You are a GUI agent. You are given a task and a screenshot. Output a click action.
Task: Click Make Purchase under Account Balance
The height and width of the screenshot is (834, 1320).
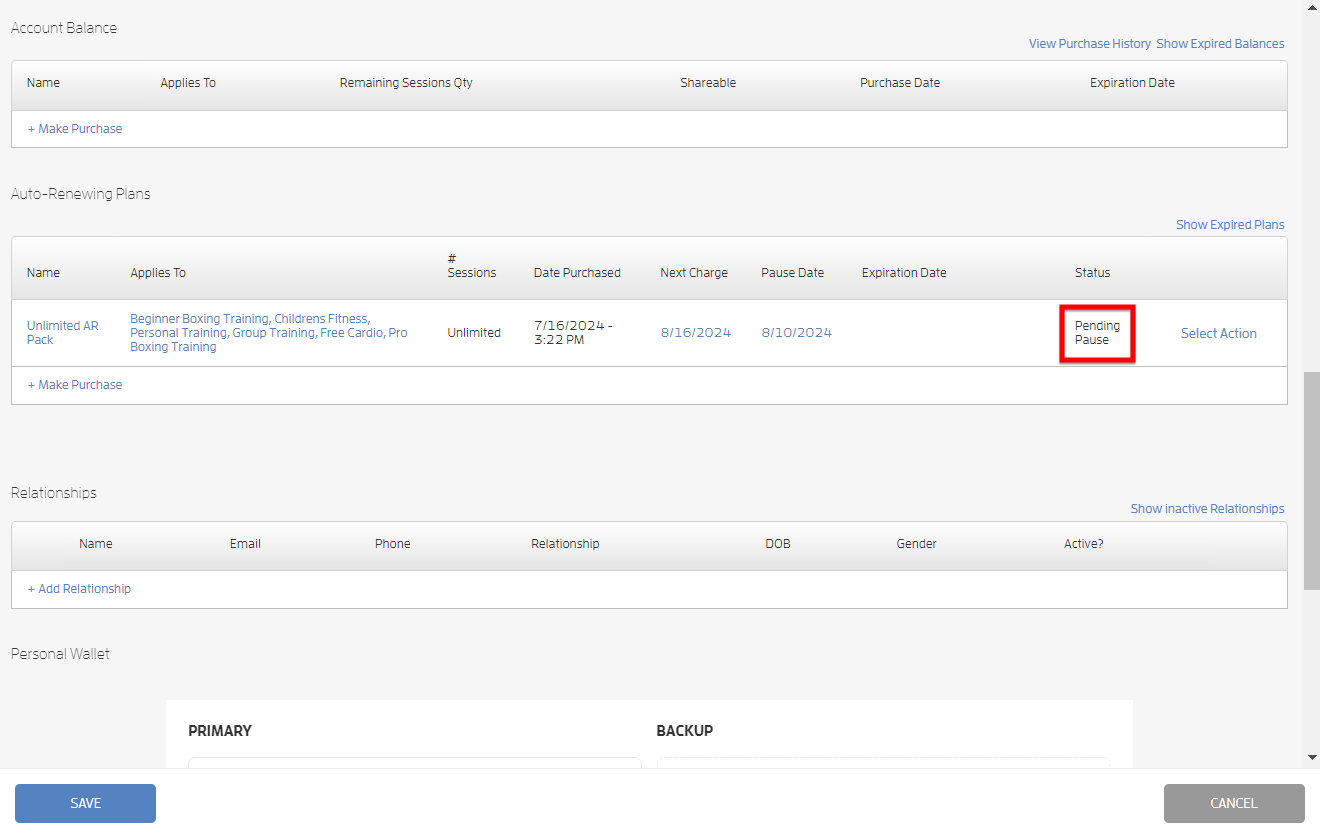75,129
